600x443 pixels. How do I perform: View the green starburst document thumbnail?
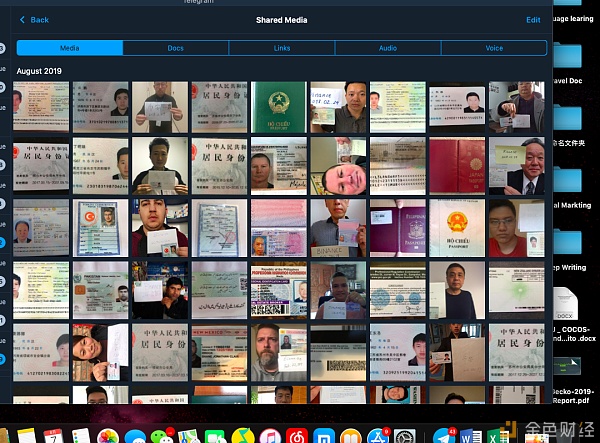(517, 290)
